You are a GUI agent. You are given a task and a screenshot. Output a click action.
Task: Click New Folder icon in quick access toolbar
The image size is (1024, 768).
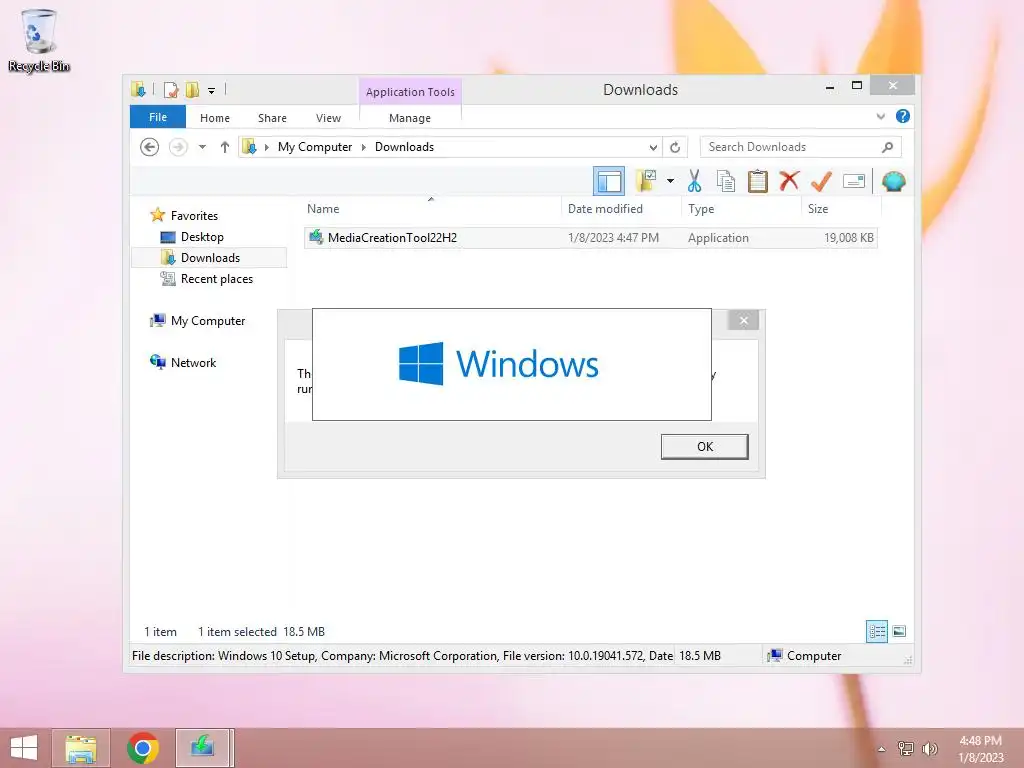192,90
